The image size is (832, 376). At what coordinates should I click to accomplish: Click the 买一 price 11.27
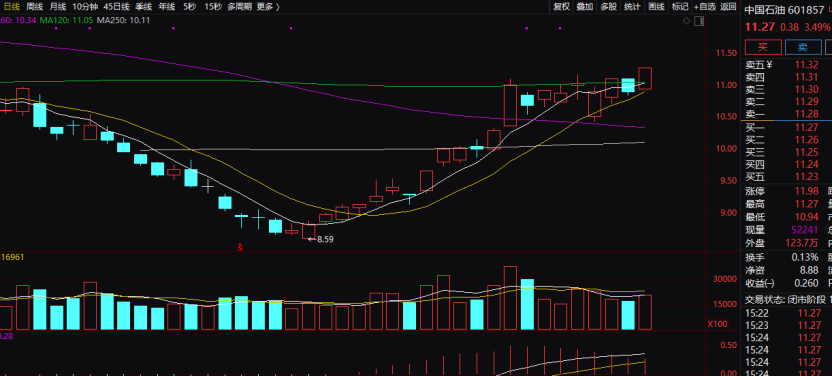click(x=807, y=127)
